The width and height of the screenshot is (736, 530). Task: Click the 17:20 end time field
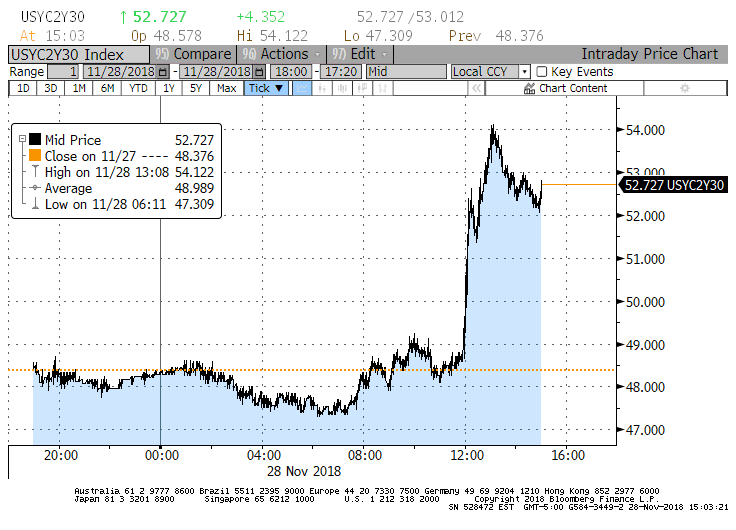point(341,72)
